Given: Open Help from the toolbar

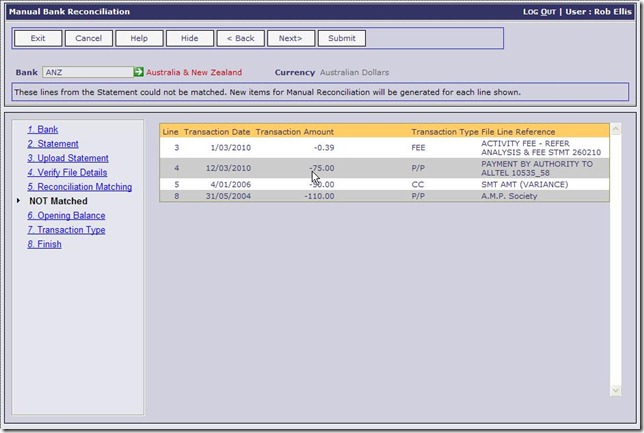Looking at the screenshot, I should pos(139,39).
